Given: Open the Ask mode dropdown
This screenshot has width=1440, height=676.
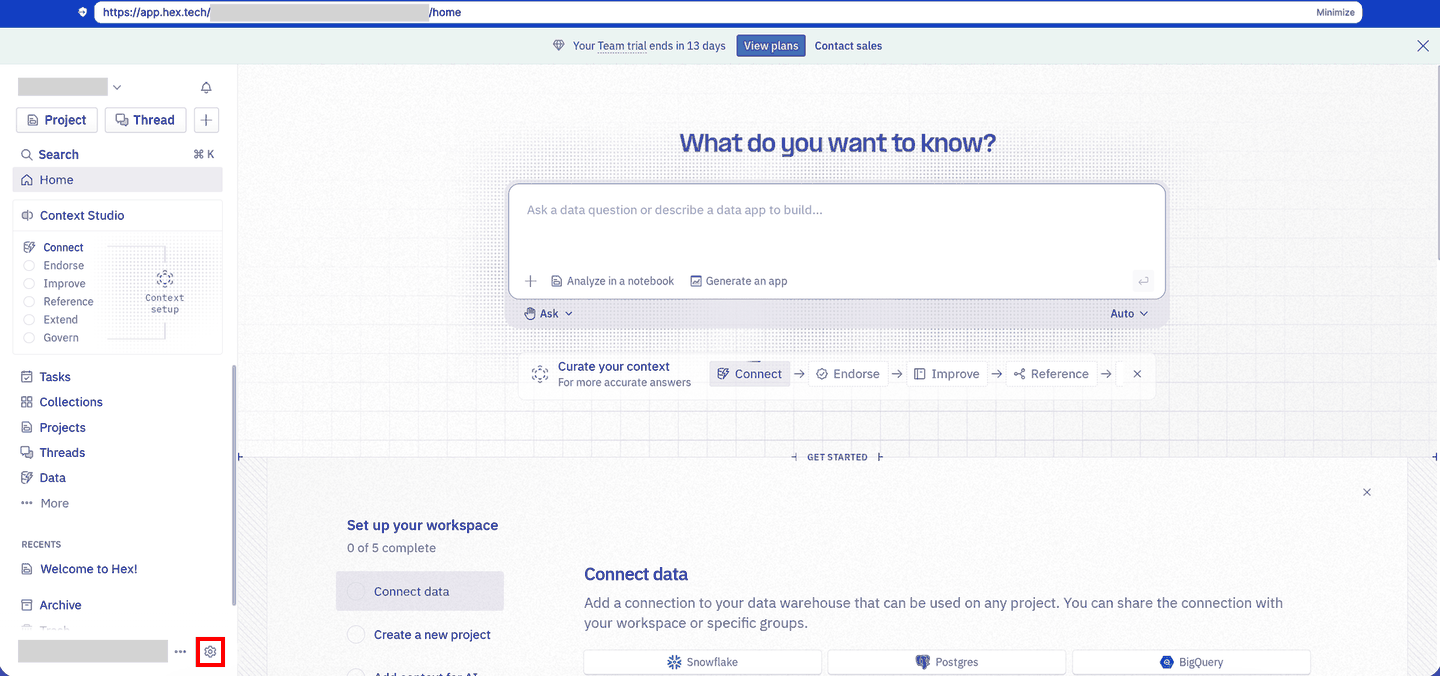Looking at the screenshot, I should tap(549, 314).
